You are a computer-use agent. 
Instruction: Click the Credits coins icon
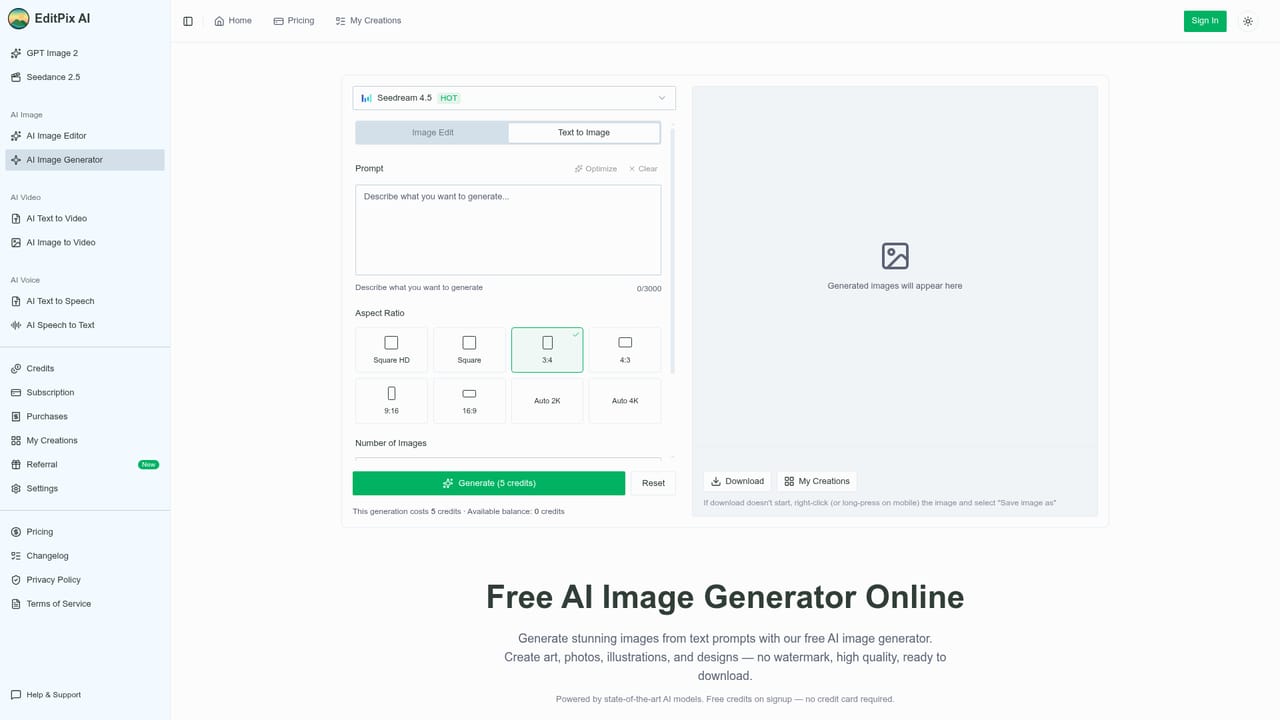point(16,369)
